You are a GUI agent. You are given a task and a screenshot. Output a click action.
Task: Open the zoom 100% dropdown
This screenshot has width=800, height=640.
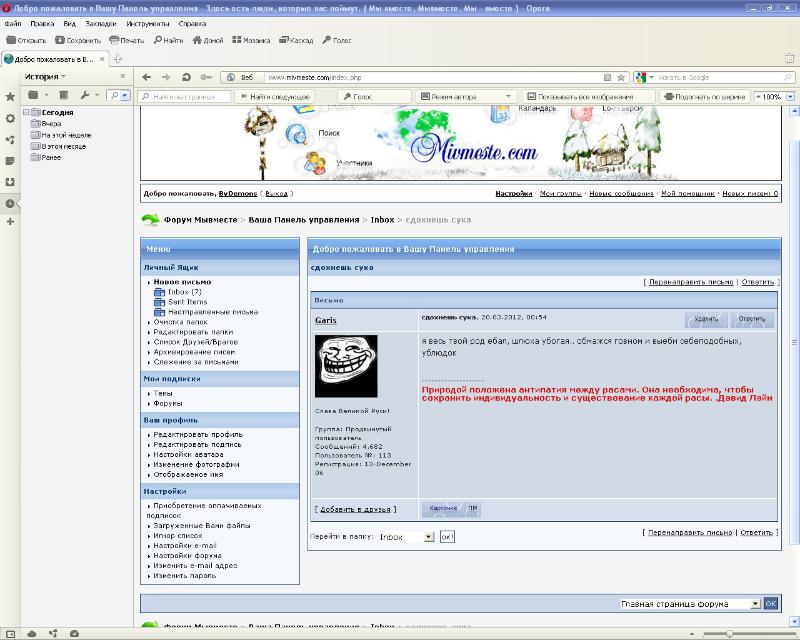point(773,97)
